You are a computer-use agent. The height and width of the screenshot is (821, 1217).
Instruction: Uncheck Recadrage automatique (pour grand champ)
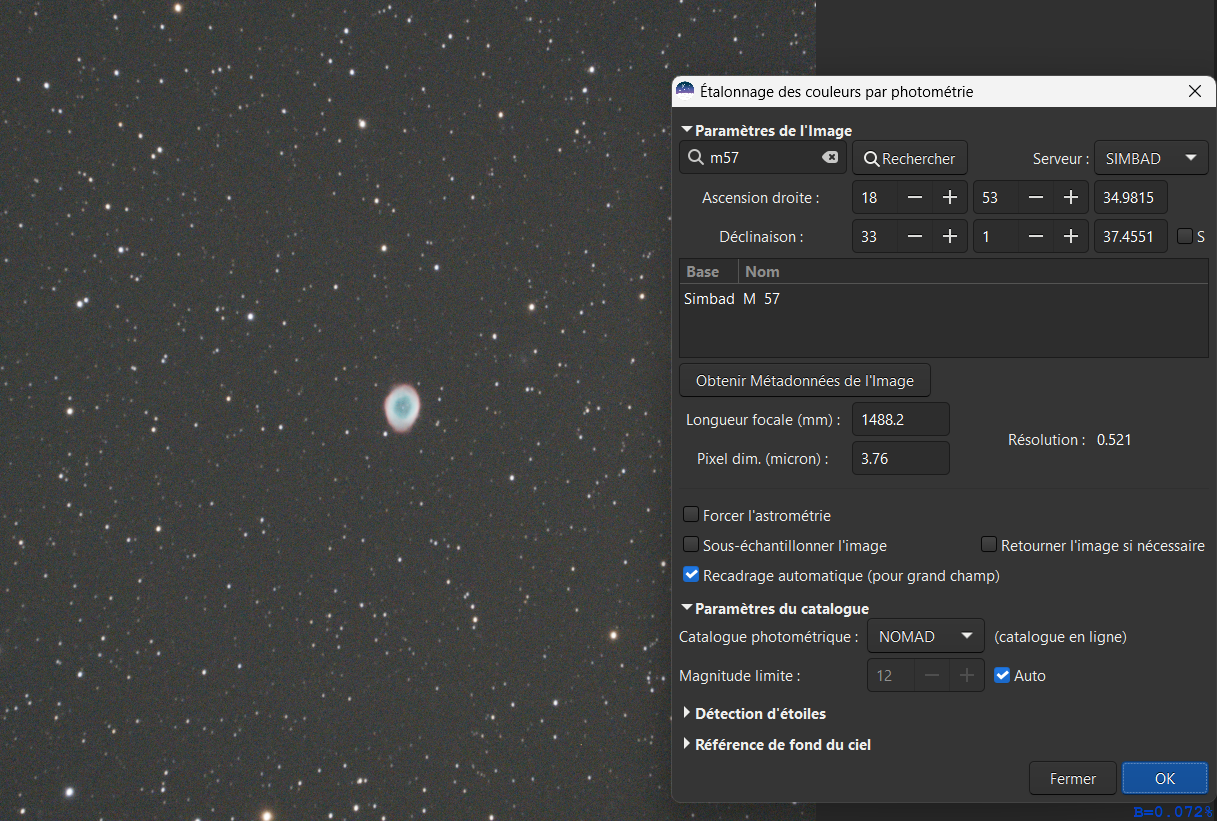691,575
